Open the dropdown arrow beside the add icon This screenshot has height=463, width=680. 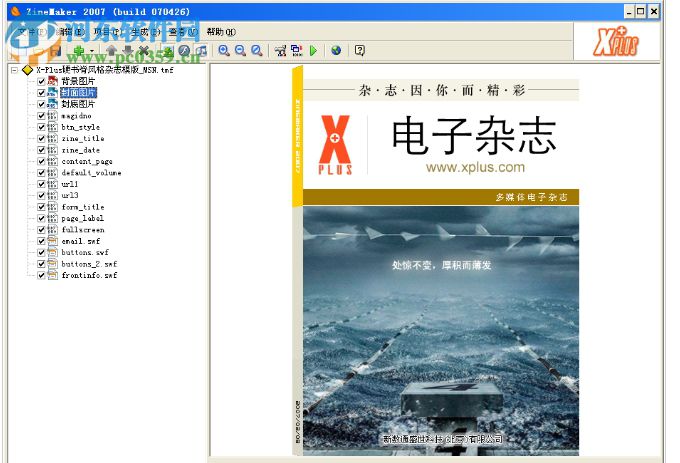[x=92, y=51]
